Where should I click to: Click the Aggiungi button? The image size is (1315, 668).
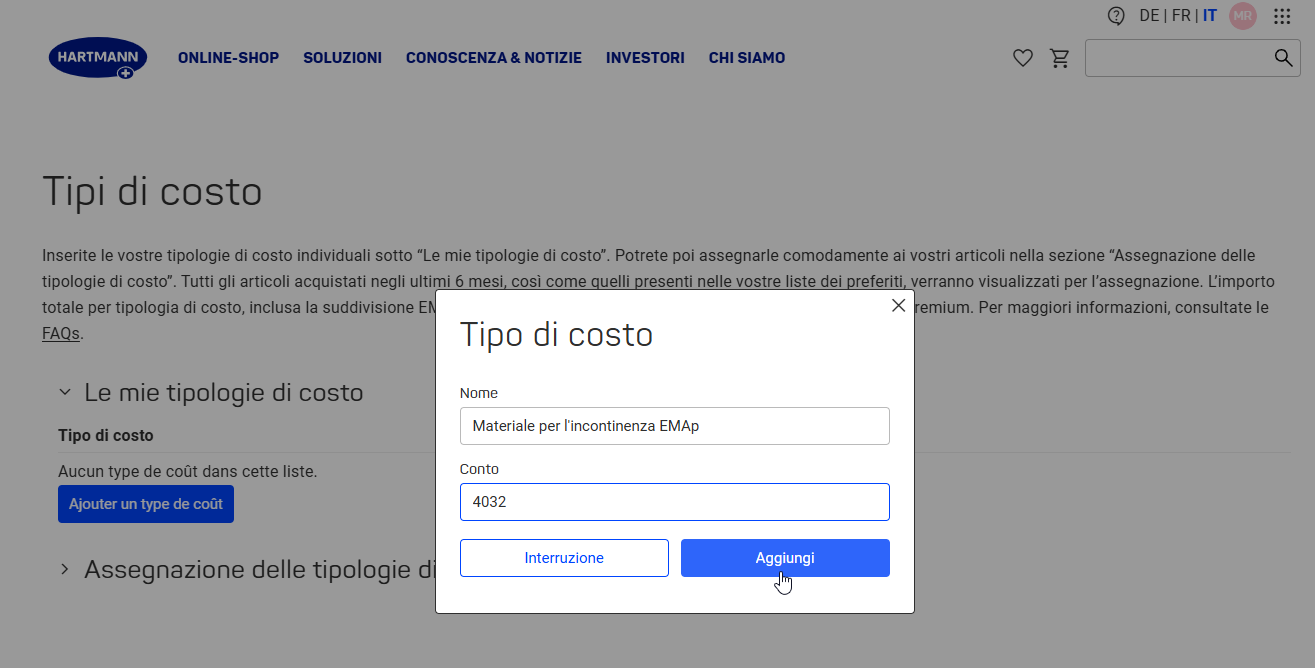pyautogui.click(x=785, y=558)
